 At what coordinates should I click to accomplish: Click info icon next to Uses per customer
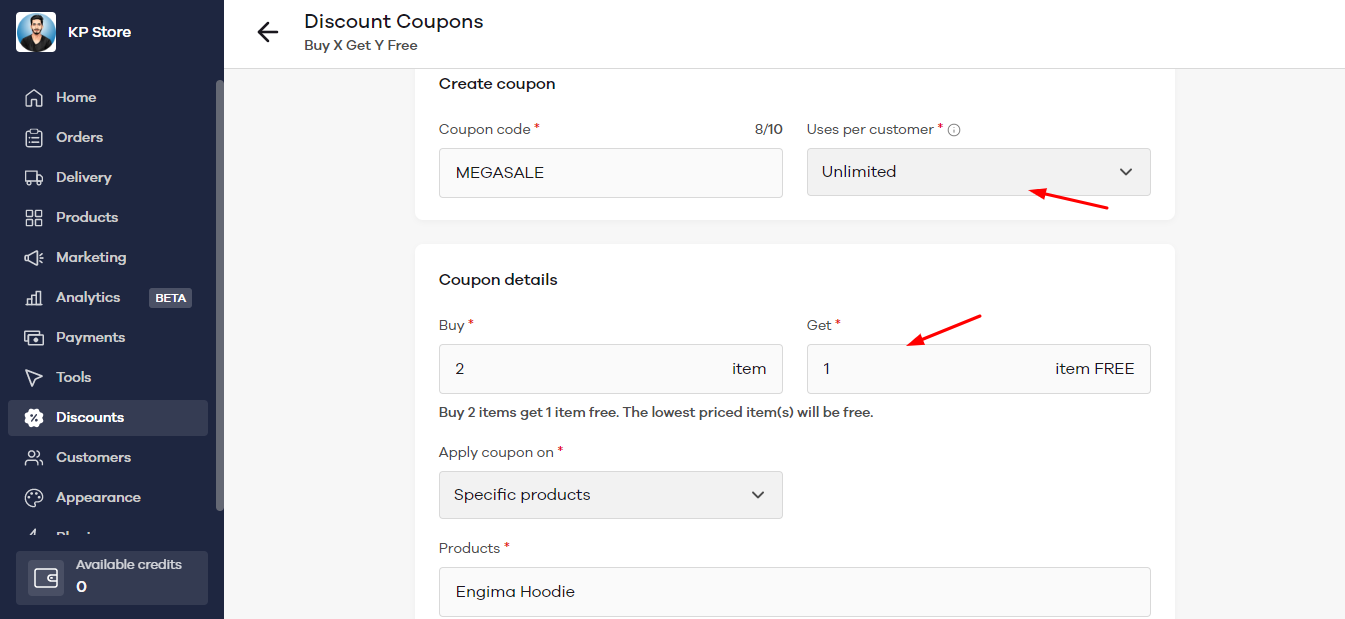click(x=954, y=130)
